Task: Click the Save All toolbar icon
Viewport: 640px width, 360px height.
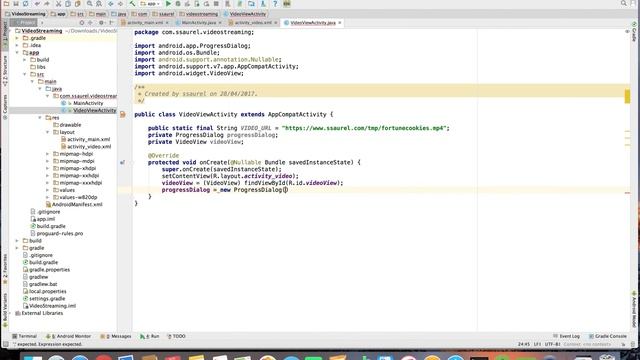Action: pyautogui.click(x=16, y=4)
